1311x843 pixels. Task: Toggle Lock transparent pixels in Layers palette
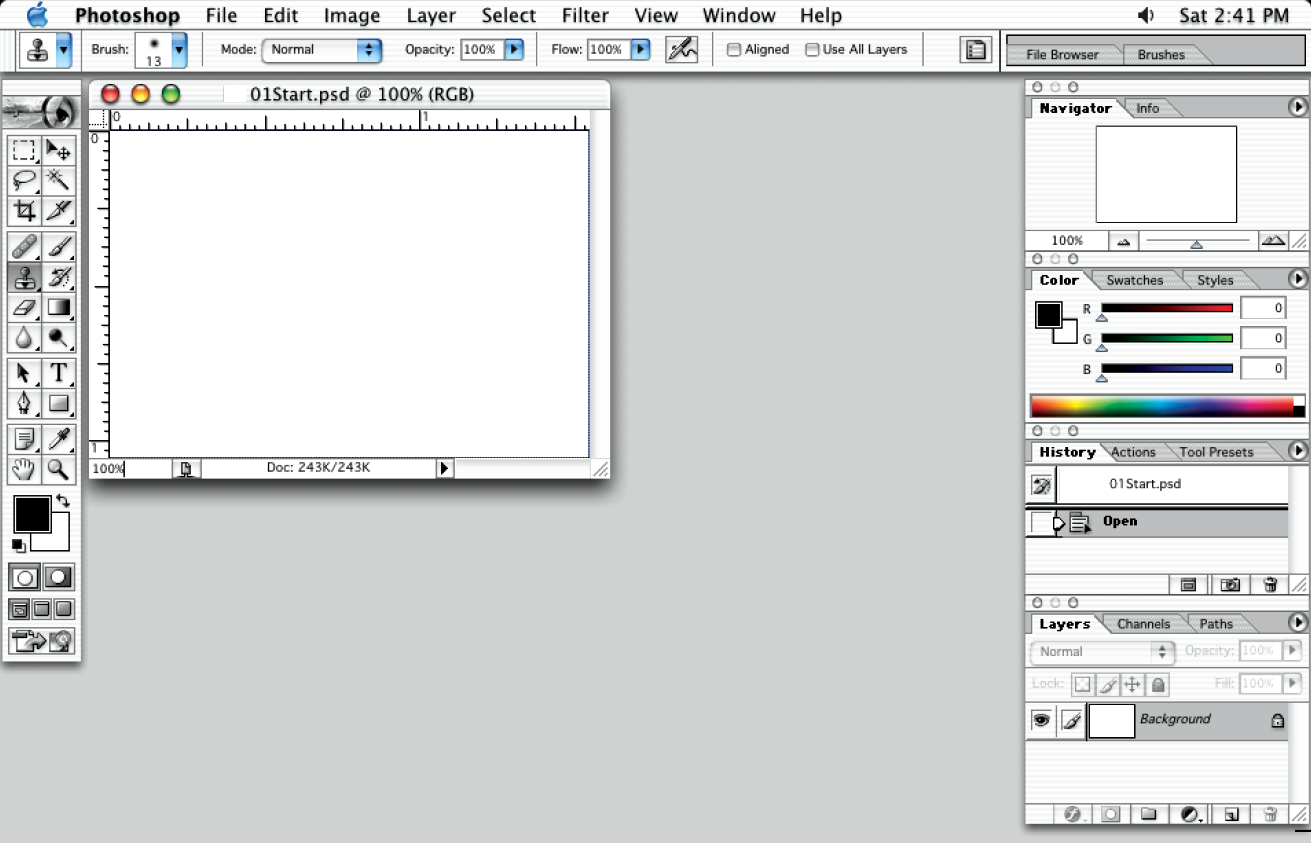pyautogui.click(x=1082, y=685)
